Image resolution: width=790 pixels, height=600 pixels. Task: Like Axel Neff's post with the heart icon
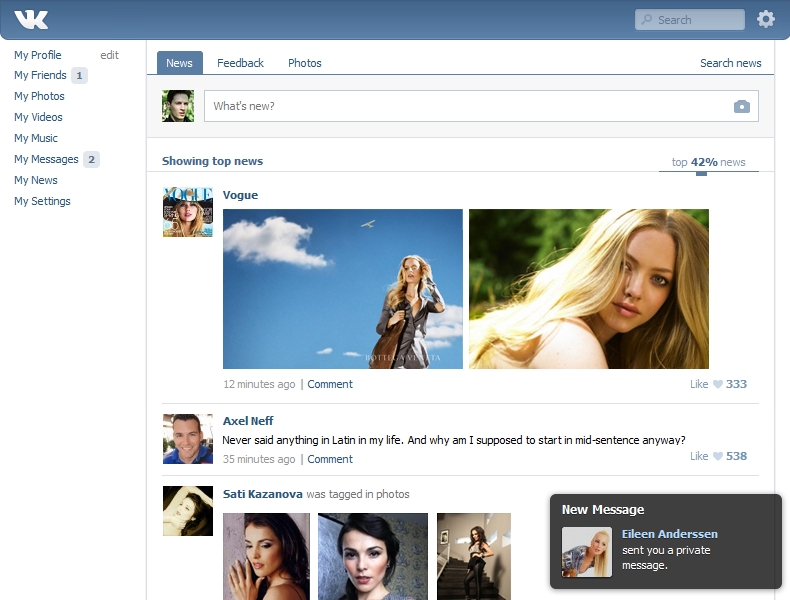tap(718, 456)
